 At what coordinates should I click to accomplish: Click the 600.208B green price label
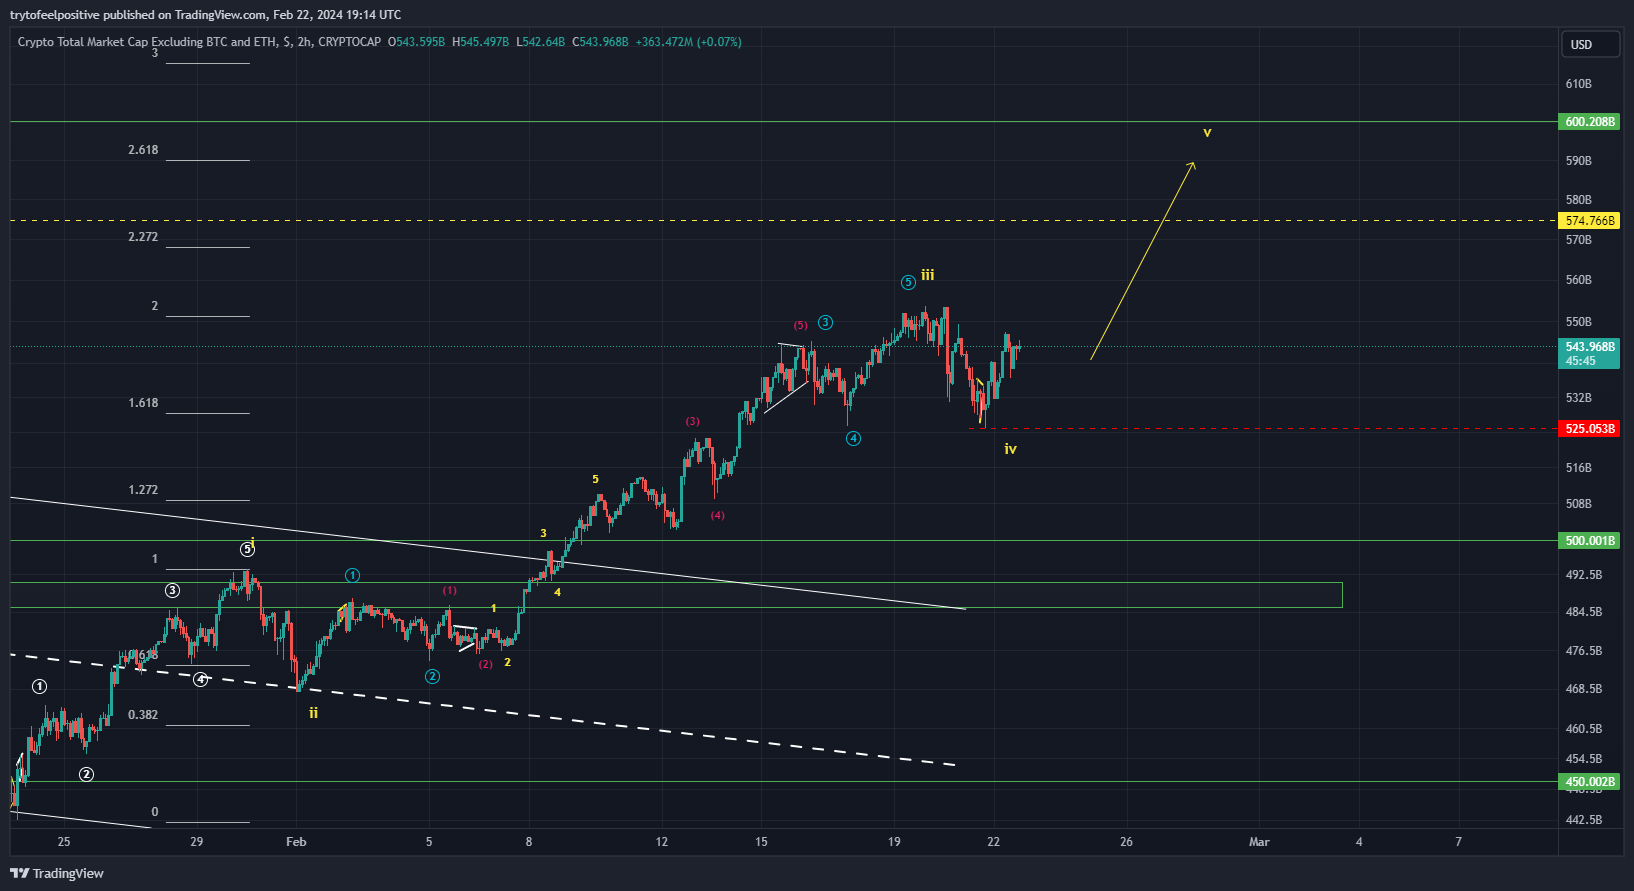pos(1589,122)
